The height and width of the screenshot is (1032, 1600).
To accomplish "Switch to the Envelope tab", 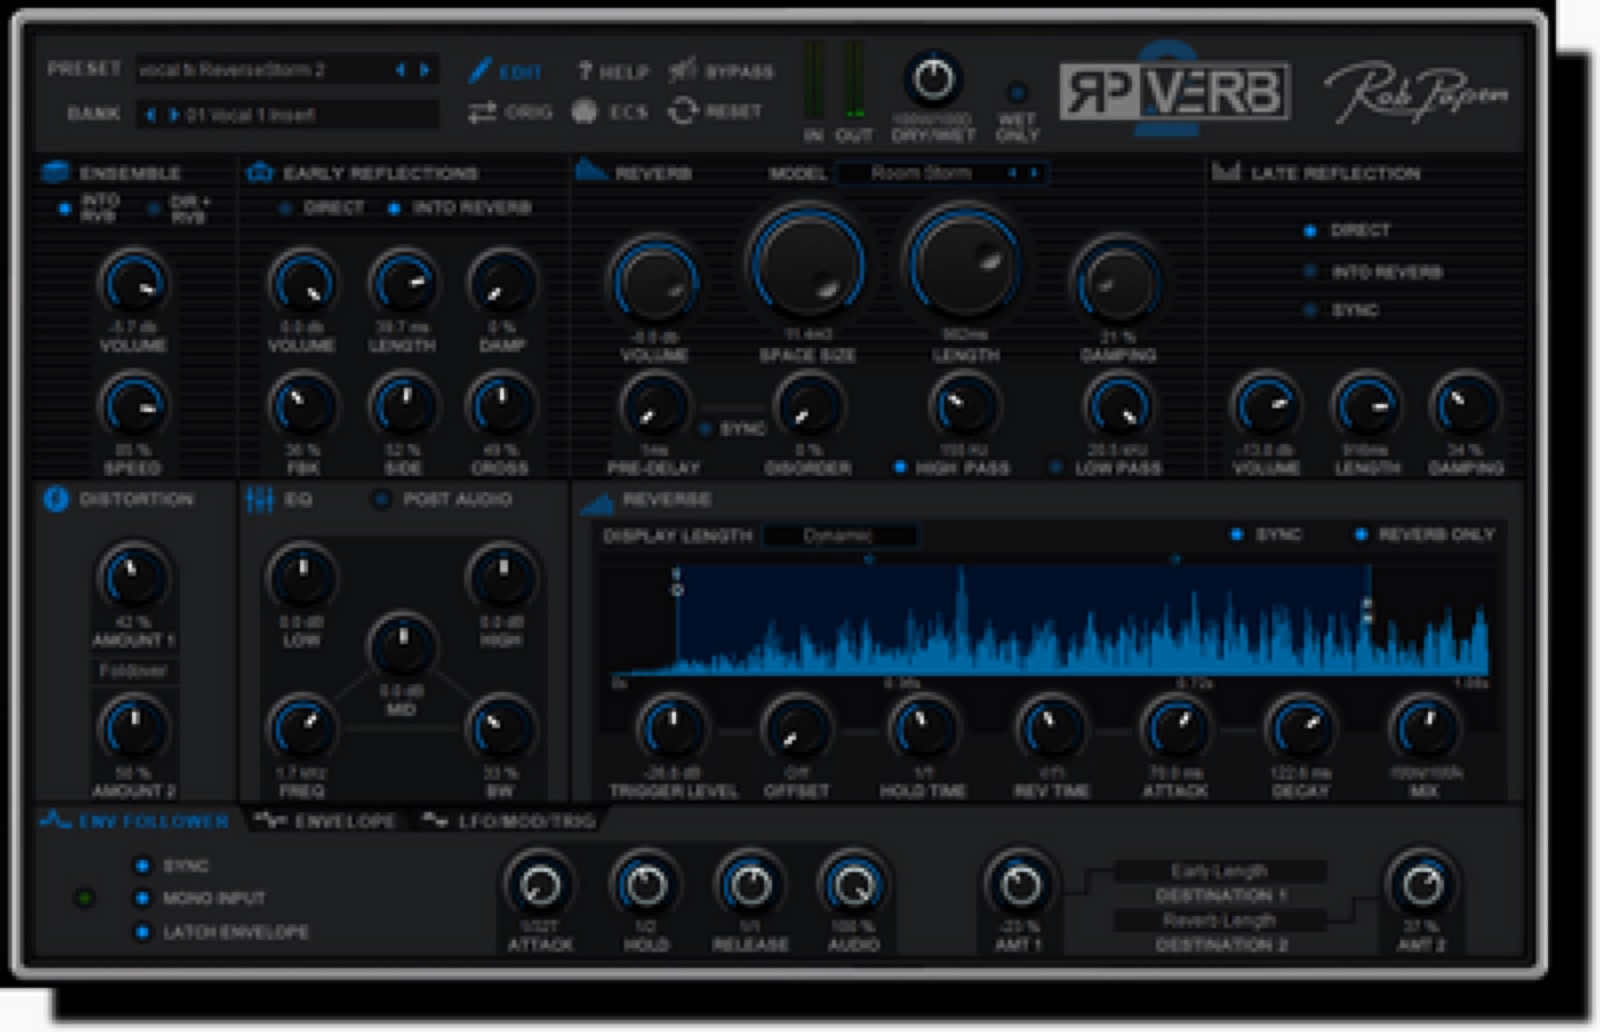I will (x=325, y=821).
